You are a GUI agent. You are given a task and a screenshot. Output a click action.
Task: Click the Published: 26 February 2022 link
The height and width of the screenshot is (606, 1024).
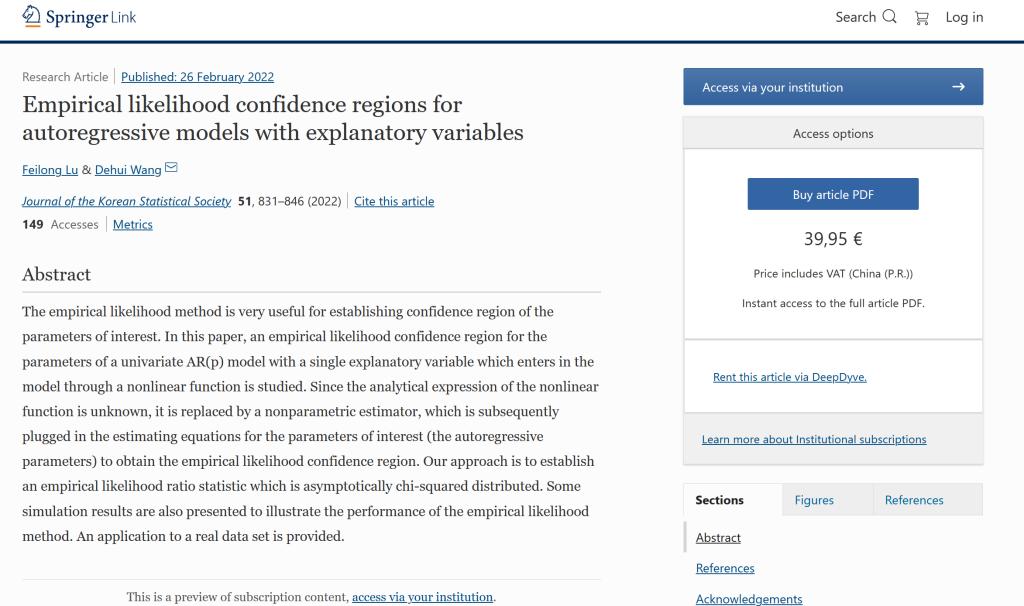click(x=197, y=77)
